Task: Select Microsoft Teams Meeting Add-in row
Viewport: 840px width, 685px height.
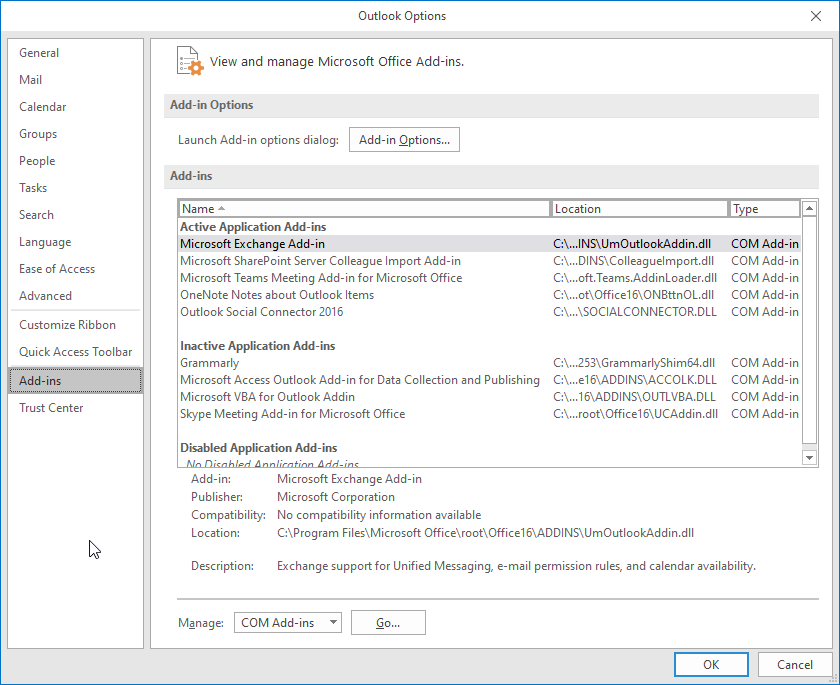Action: [490, 278]
